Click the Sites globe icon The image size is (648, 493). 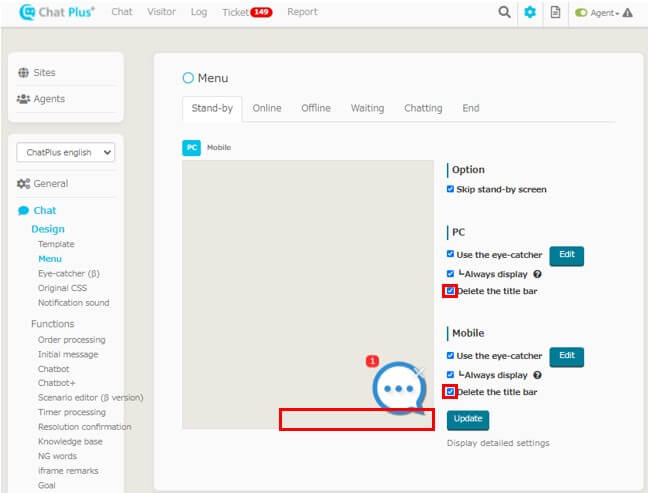pyautogui.click(x=24, y=72)
